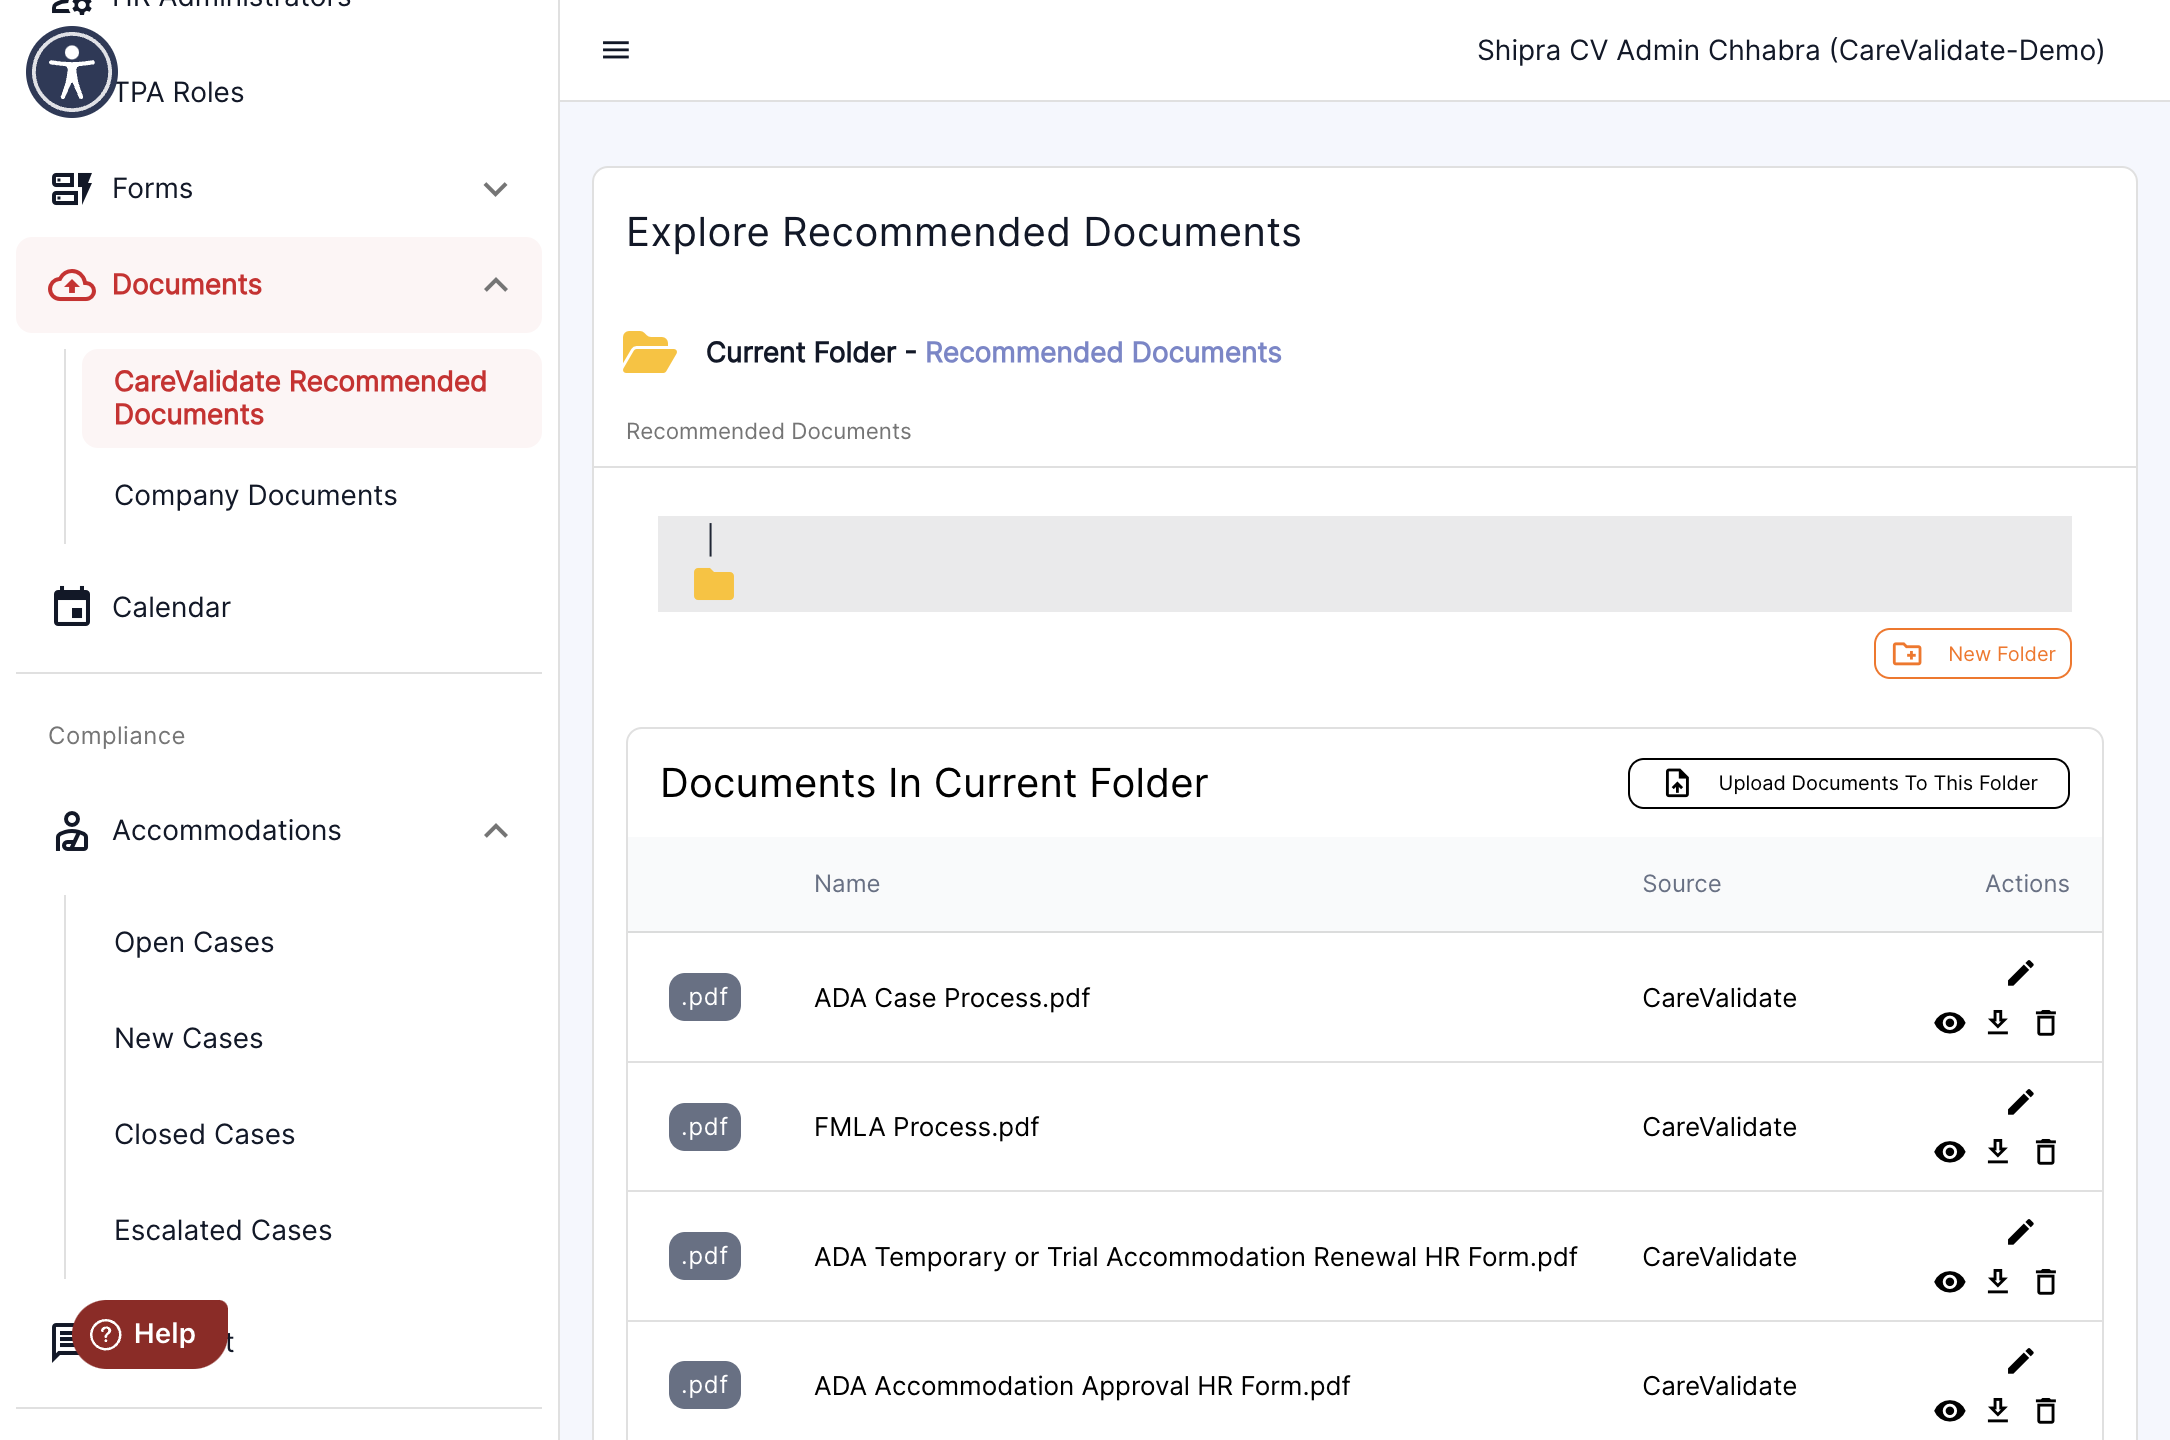Click the Actions column header

coord(2027,884)
